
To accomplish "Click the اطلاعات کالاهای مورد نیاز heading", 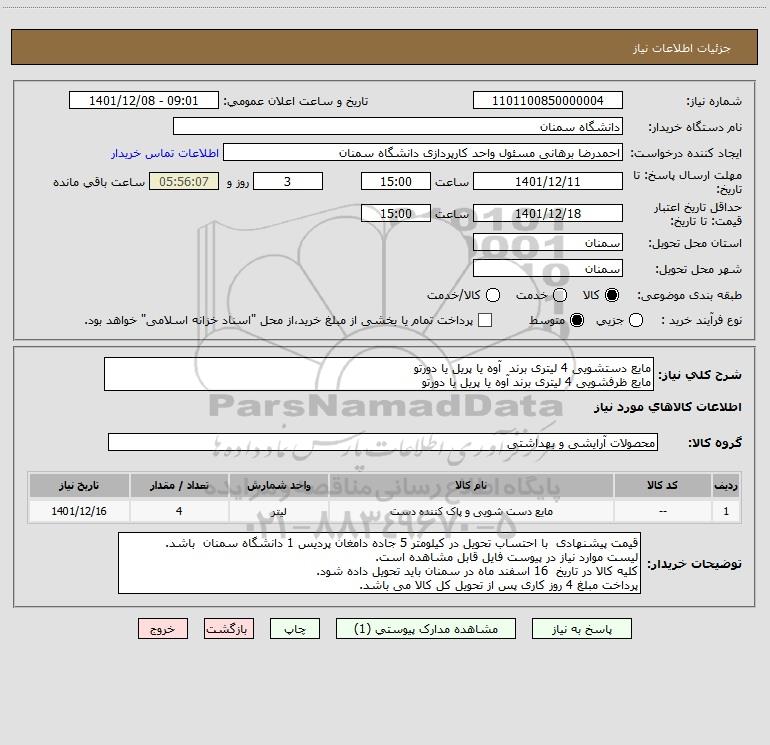I will click(x=668, y=407).
